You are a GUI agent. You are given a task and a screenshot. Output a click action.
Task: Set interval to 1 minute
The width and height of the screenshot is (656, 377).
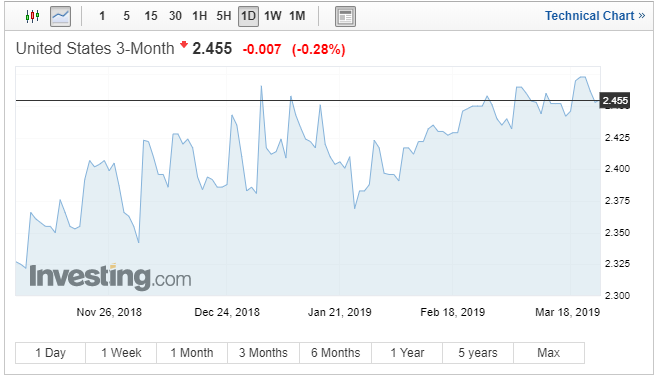coord(102,16)
